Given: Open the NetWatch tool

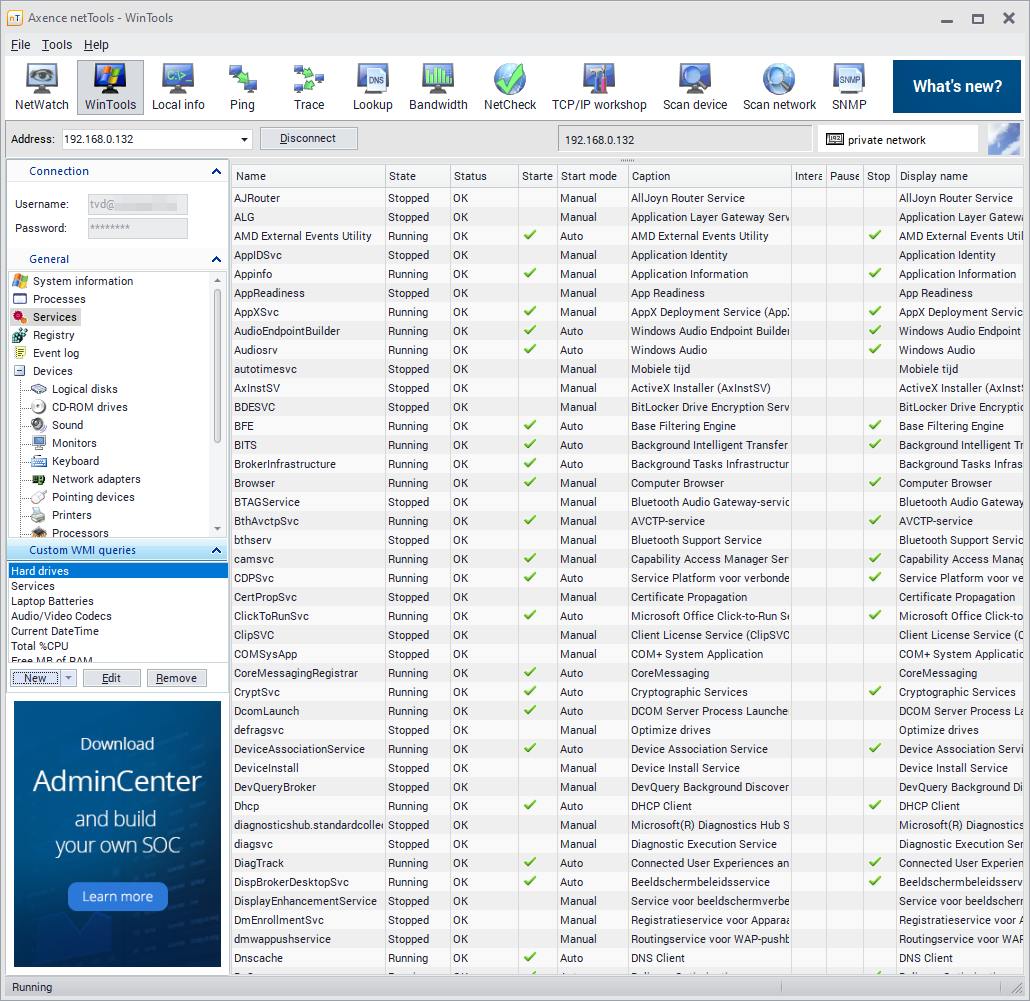Looking at the screenshot, I should pyautogui.click(x=42, y=87).
